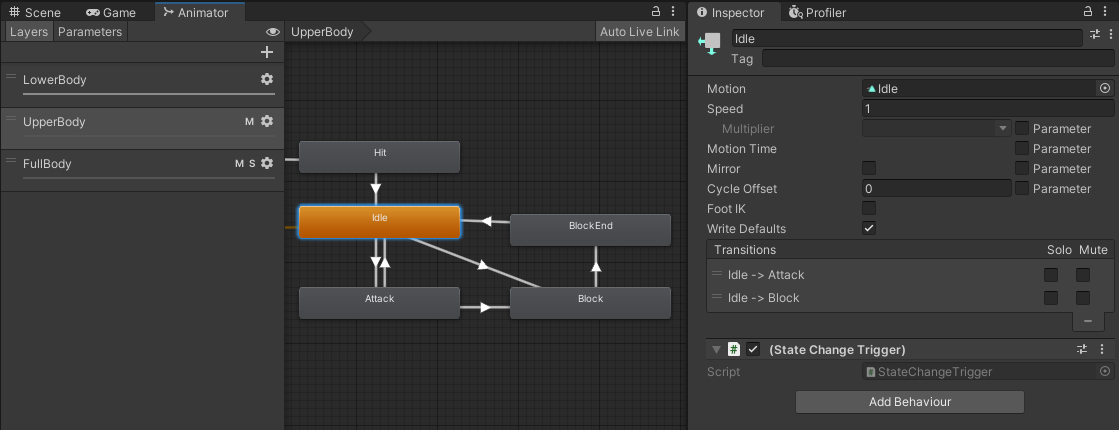Check Solo for Idle -> Attack

point(1051,275)
